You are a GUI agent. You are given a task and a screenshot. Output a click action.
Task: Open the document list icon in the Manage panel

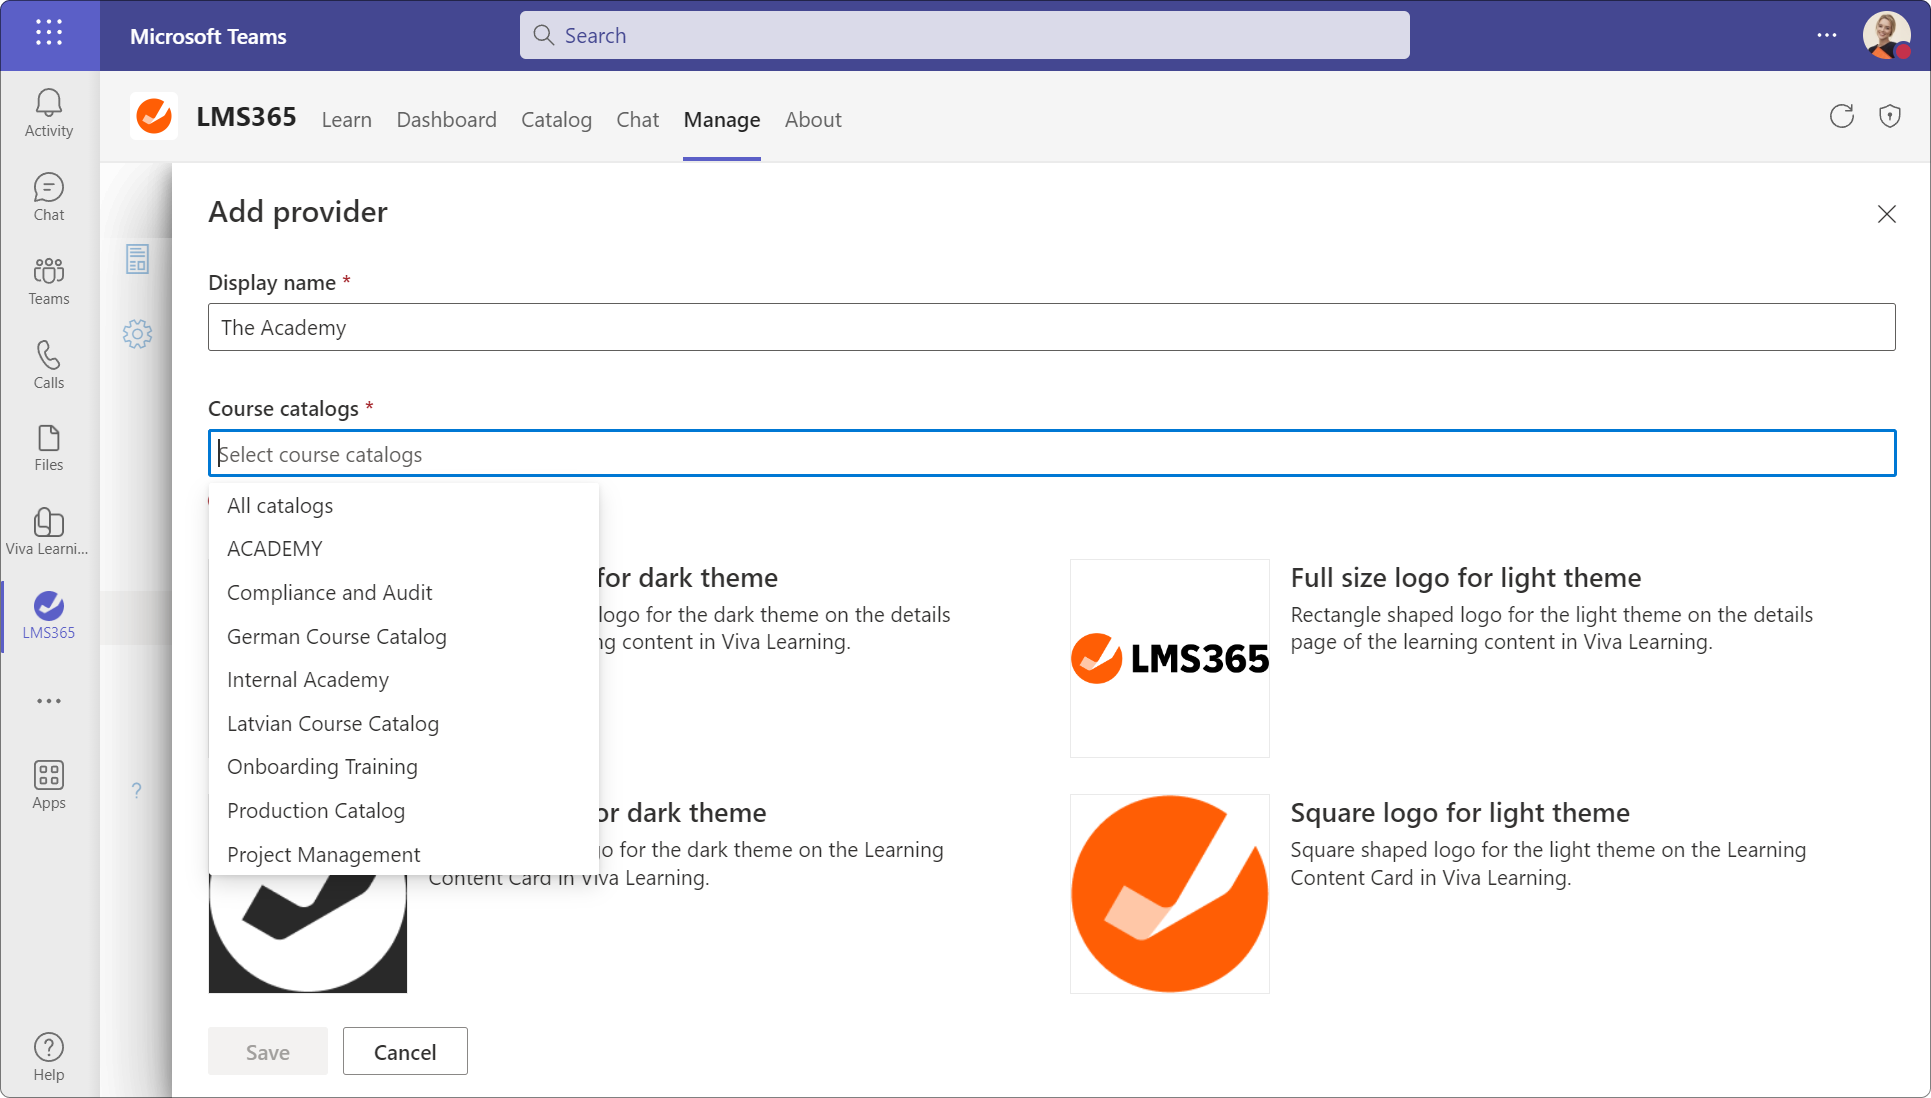138,259
